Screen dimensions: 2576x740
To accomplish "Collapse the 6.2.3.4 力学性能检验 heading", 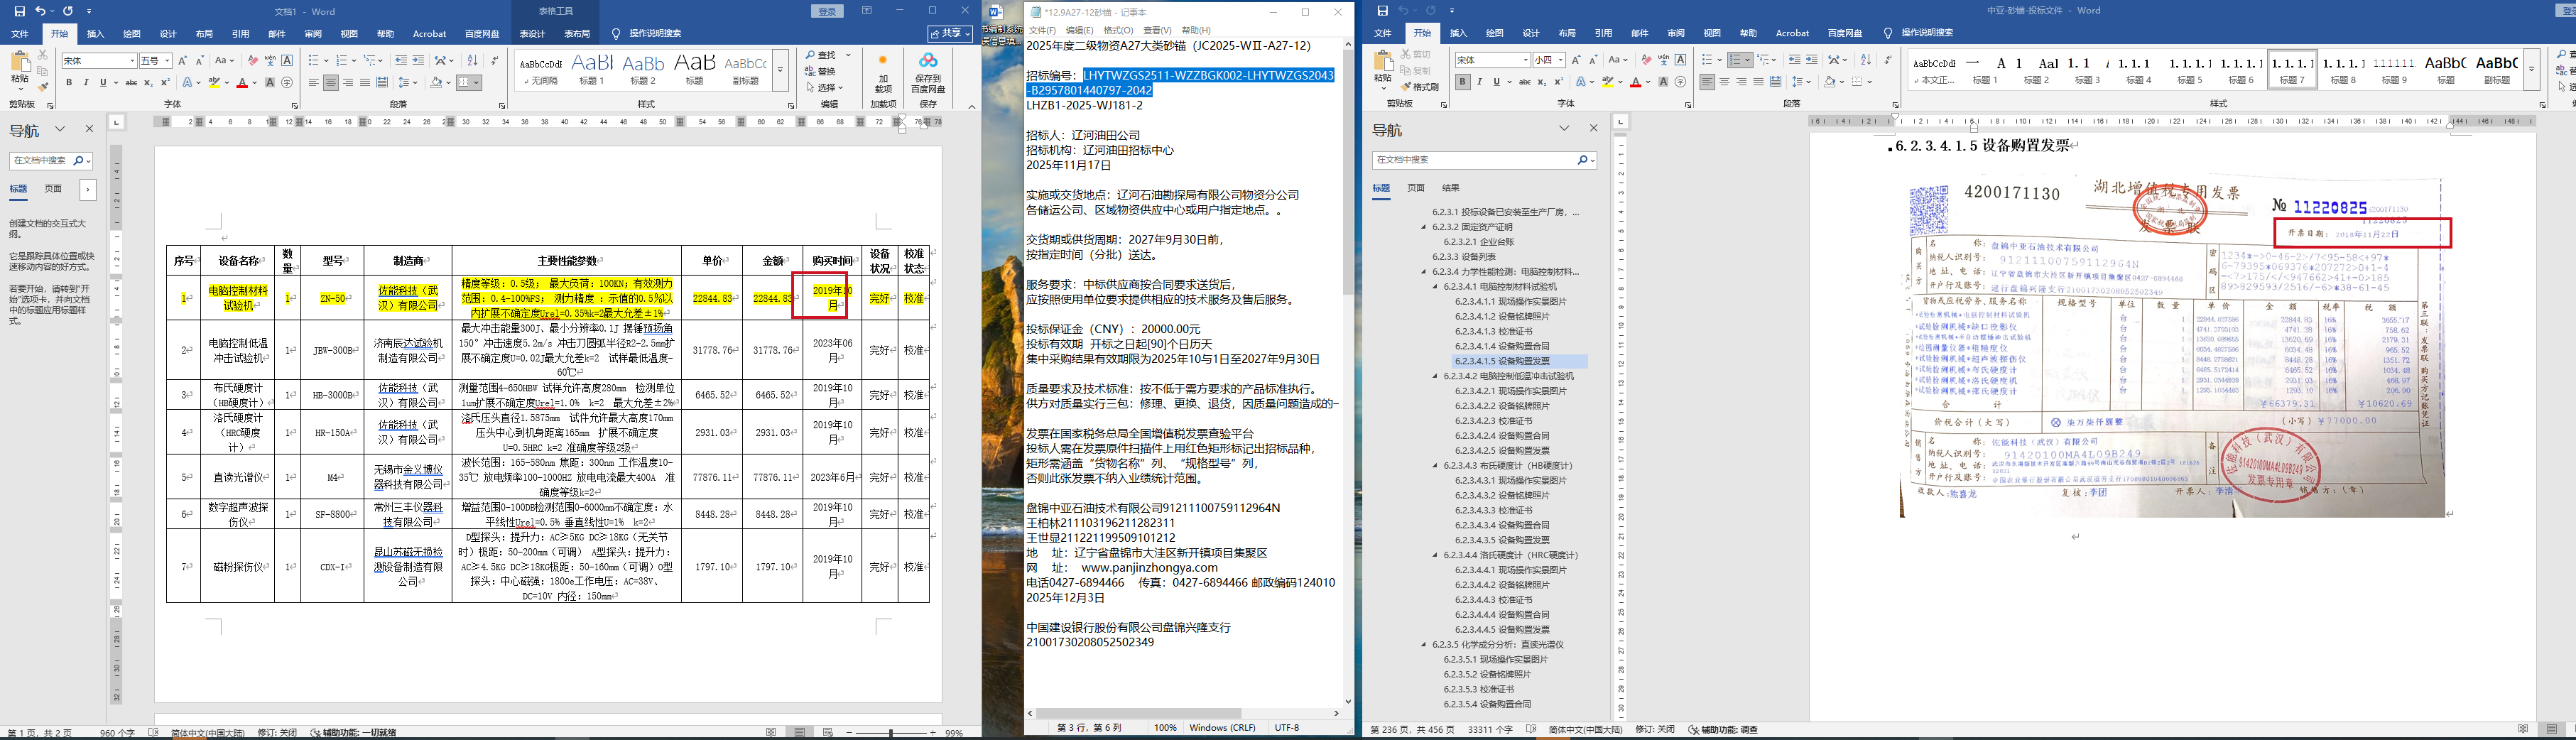I will pyautogui.click(x=1424, y=272).
